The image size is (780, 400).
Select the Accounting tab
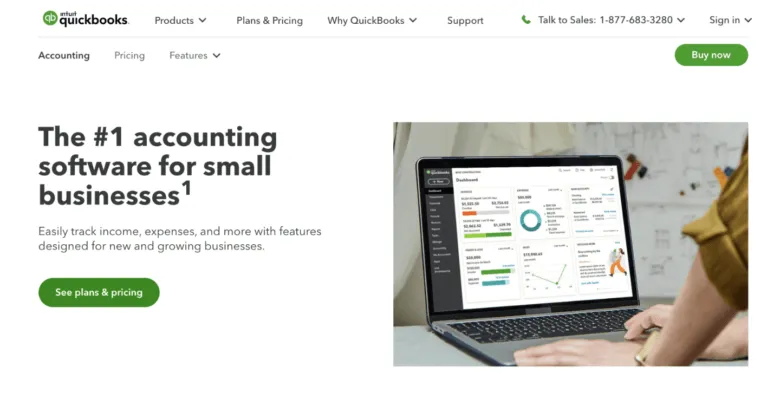(64, 55)
